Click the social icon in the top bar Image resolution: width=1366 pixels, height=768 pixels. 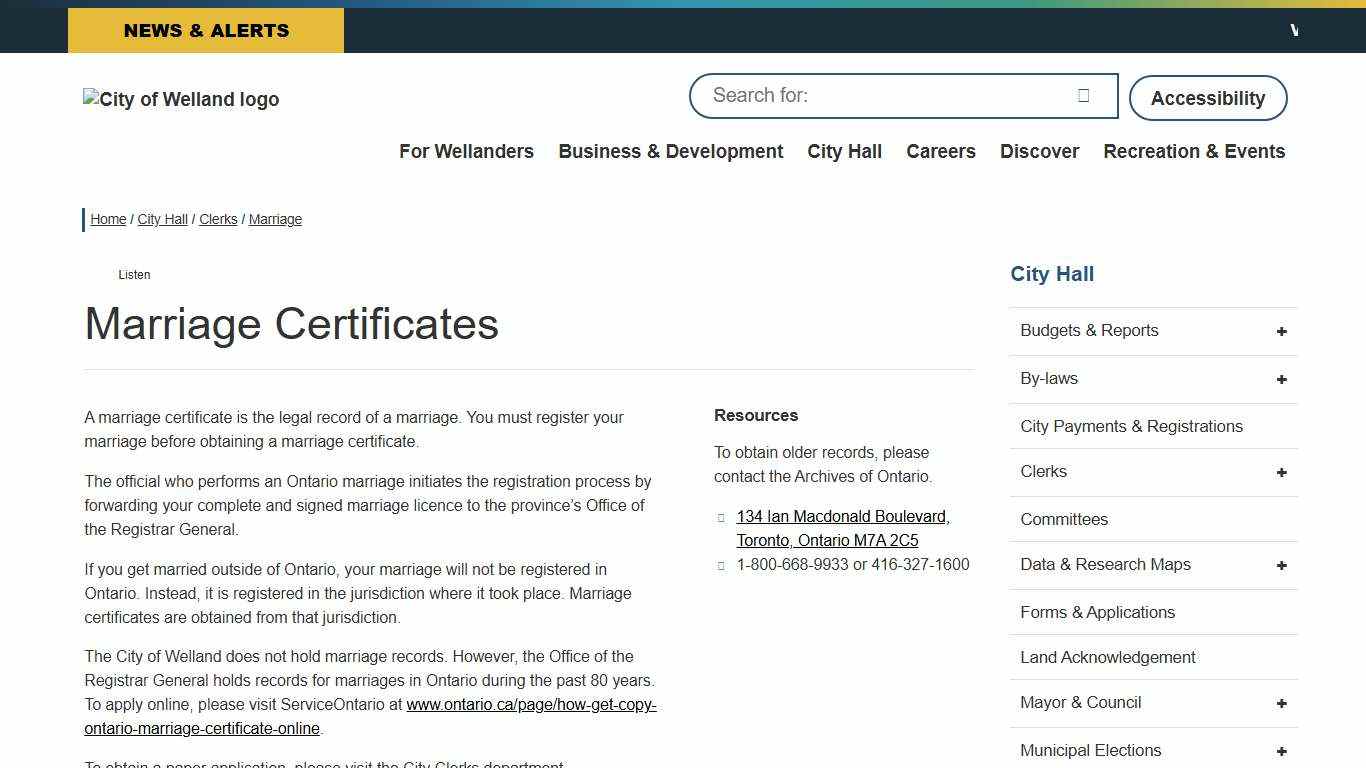1294,30
